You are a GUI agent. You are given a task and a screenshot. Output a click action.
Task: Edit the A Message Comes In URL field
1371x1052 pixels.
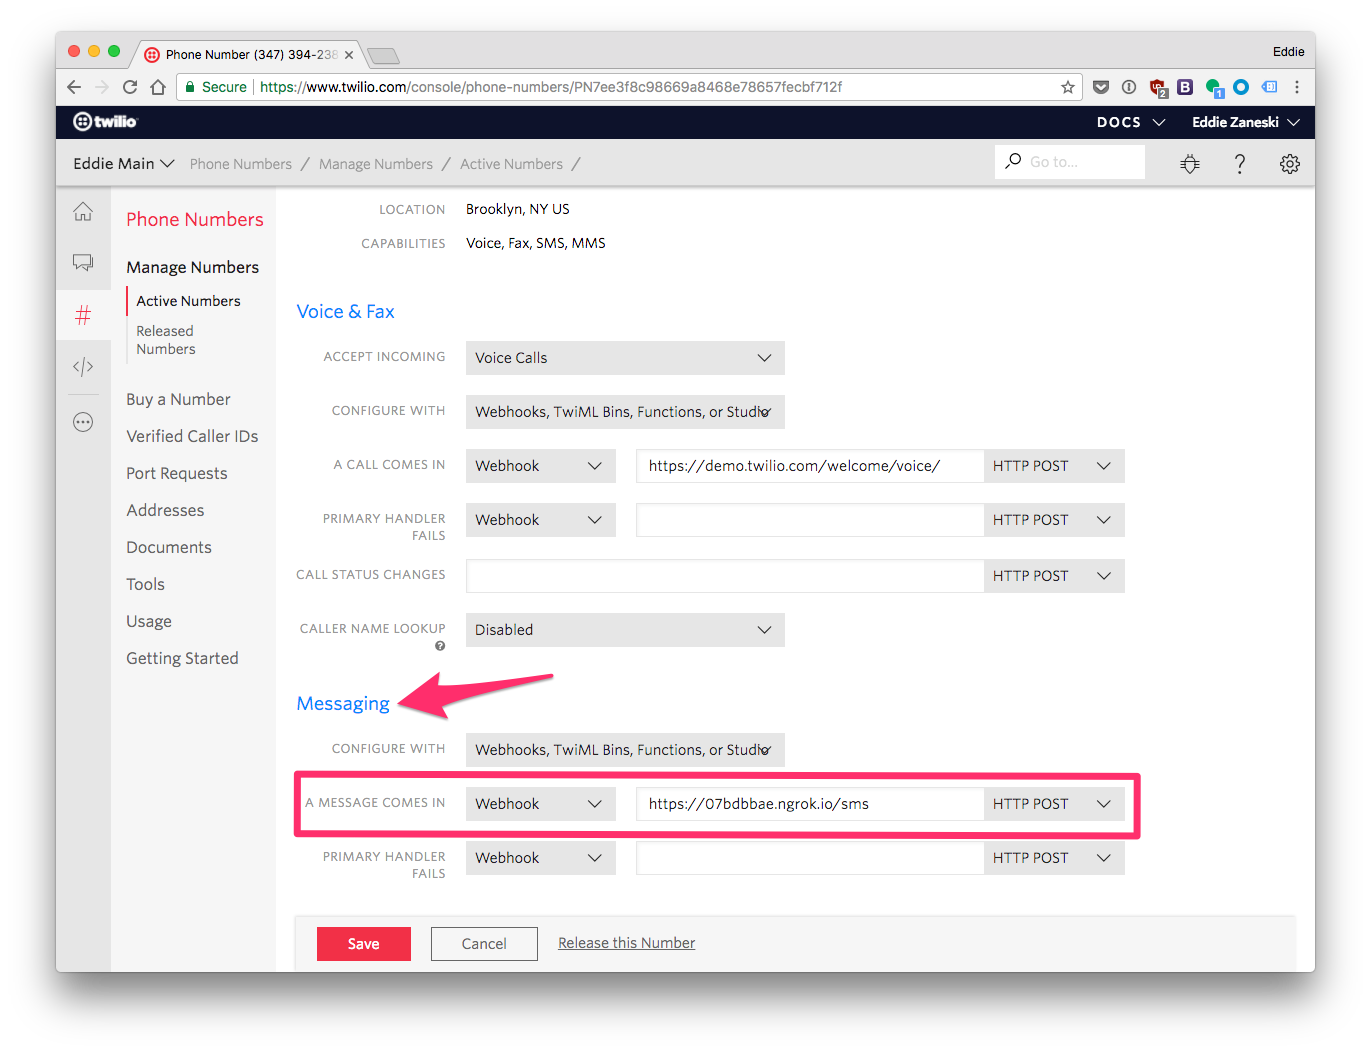[x=810, y=804]
